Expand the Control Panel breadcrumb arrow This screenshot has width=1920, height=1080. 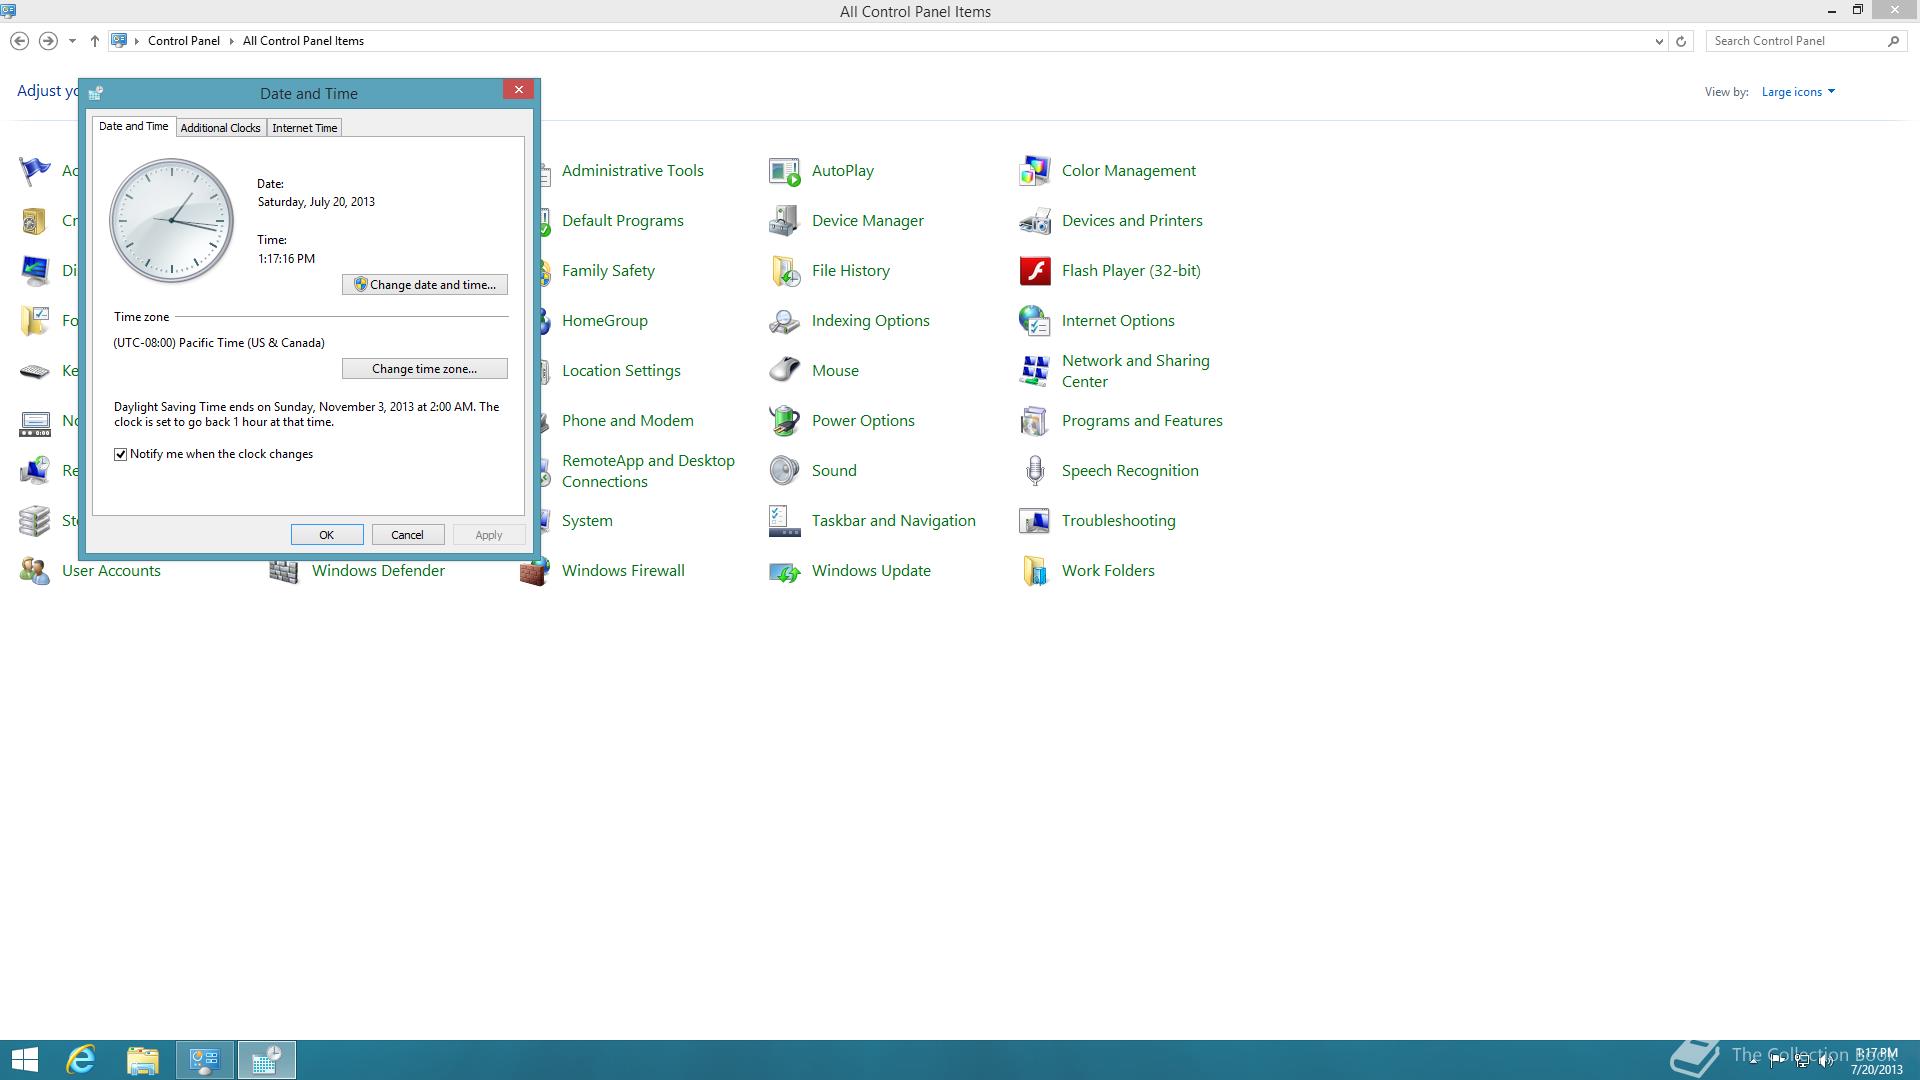click(231, 41)
